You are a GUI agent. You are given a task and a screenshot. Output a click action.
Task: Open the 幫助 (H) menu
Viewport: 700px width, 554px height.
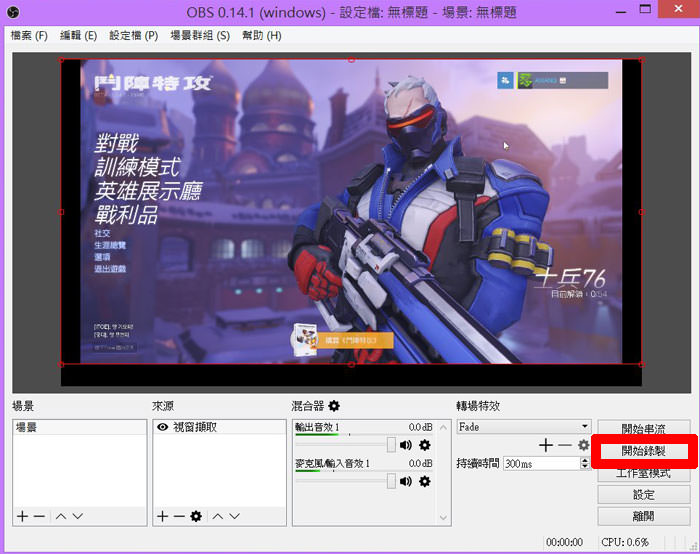click(262, 35)
